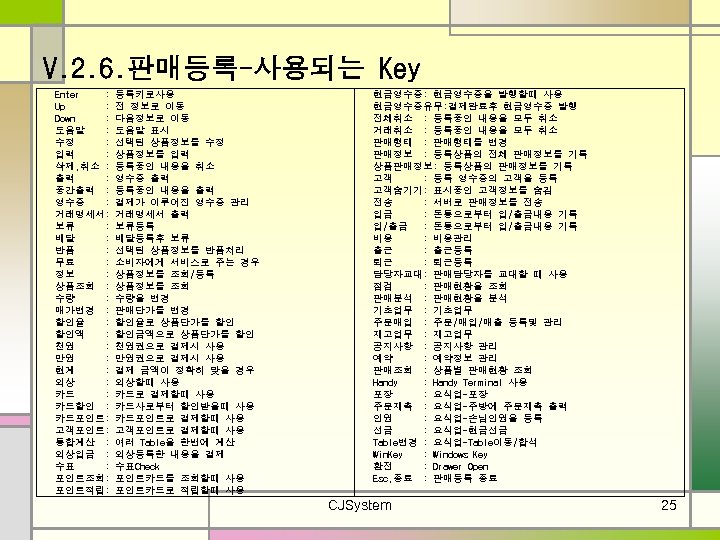Click '등록상품의 전체 판매정보를 기록'
The width and height of the screenshot is (720, 540).
click(x=510, y=154)
